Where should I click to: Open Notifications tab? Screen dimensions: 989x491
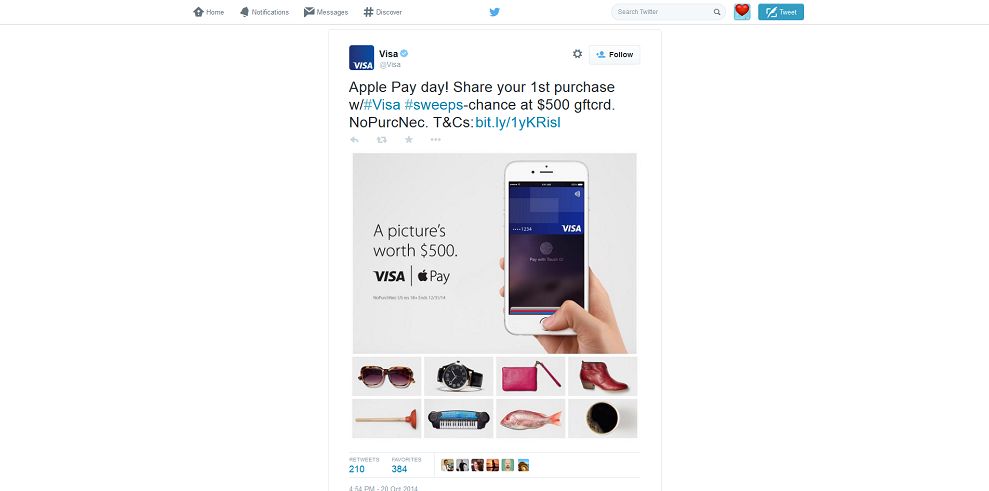264,12
